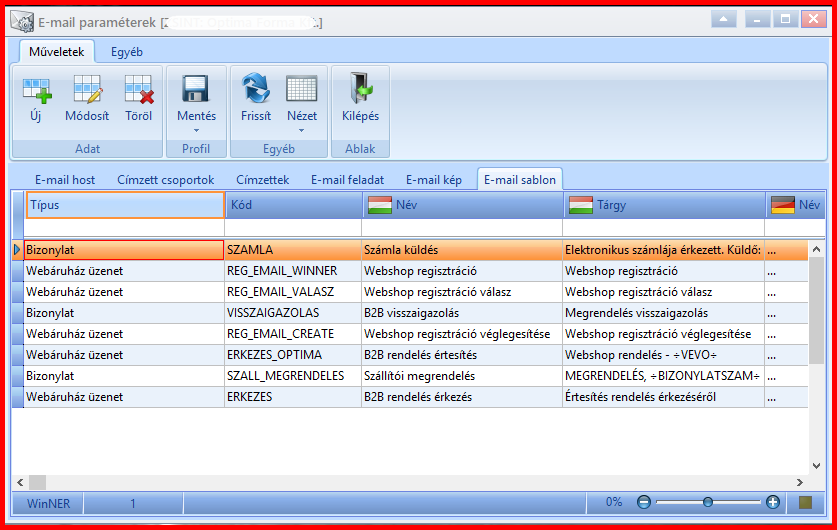Select the VISSZAIGAZOLAS row
This screenshot has height=530, width=837.
coord(410,313)
